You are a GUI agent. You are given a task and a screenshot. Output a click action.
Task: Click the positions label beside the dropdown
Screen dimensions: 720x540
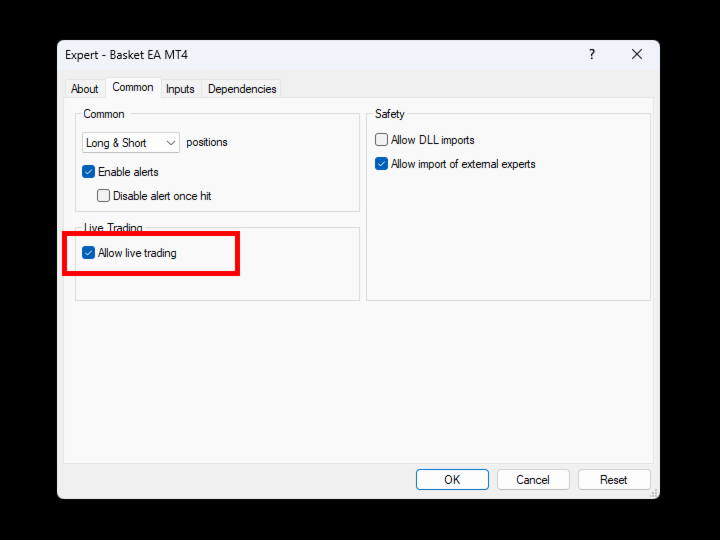pyautogui.click(x=207, y=142)
